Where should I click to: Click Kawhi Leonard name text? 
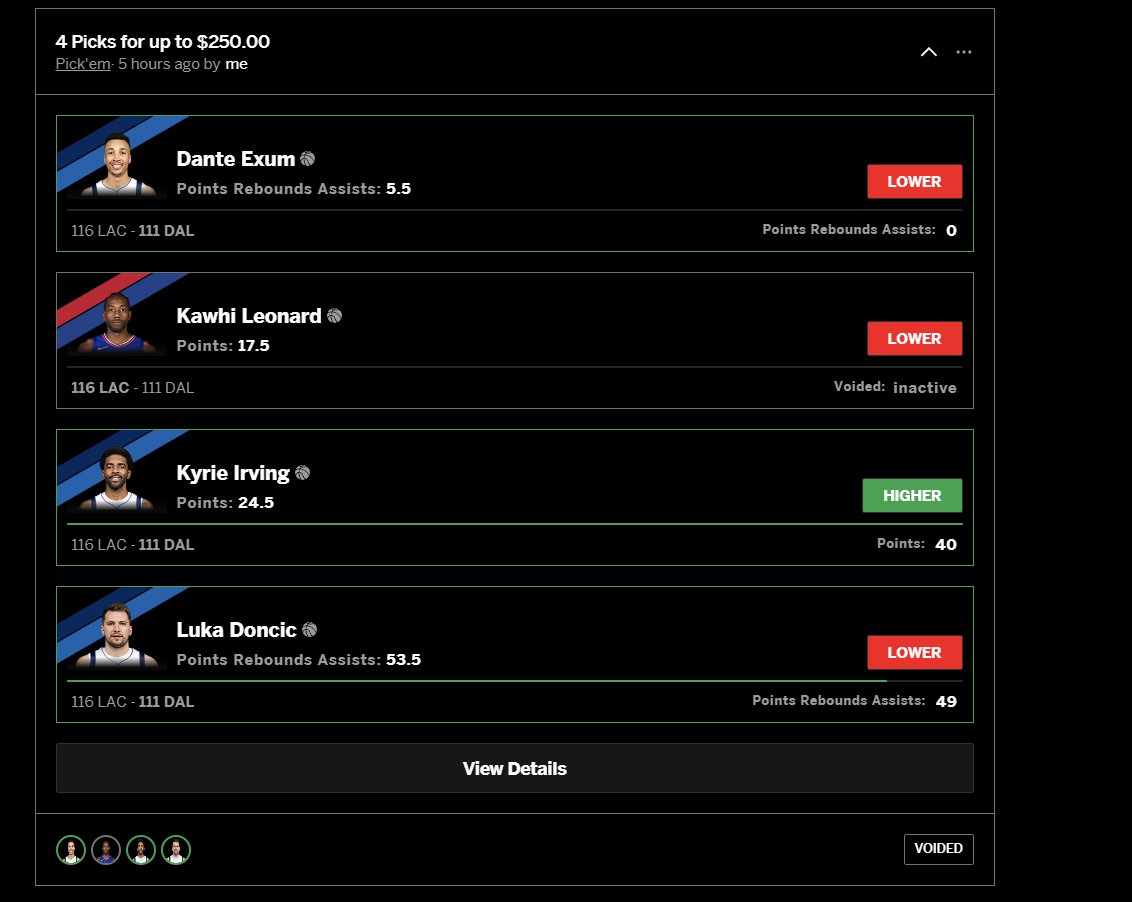pos(248,316)
